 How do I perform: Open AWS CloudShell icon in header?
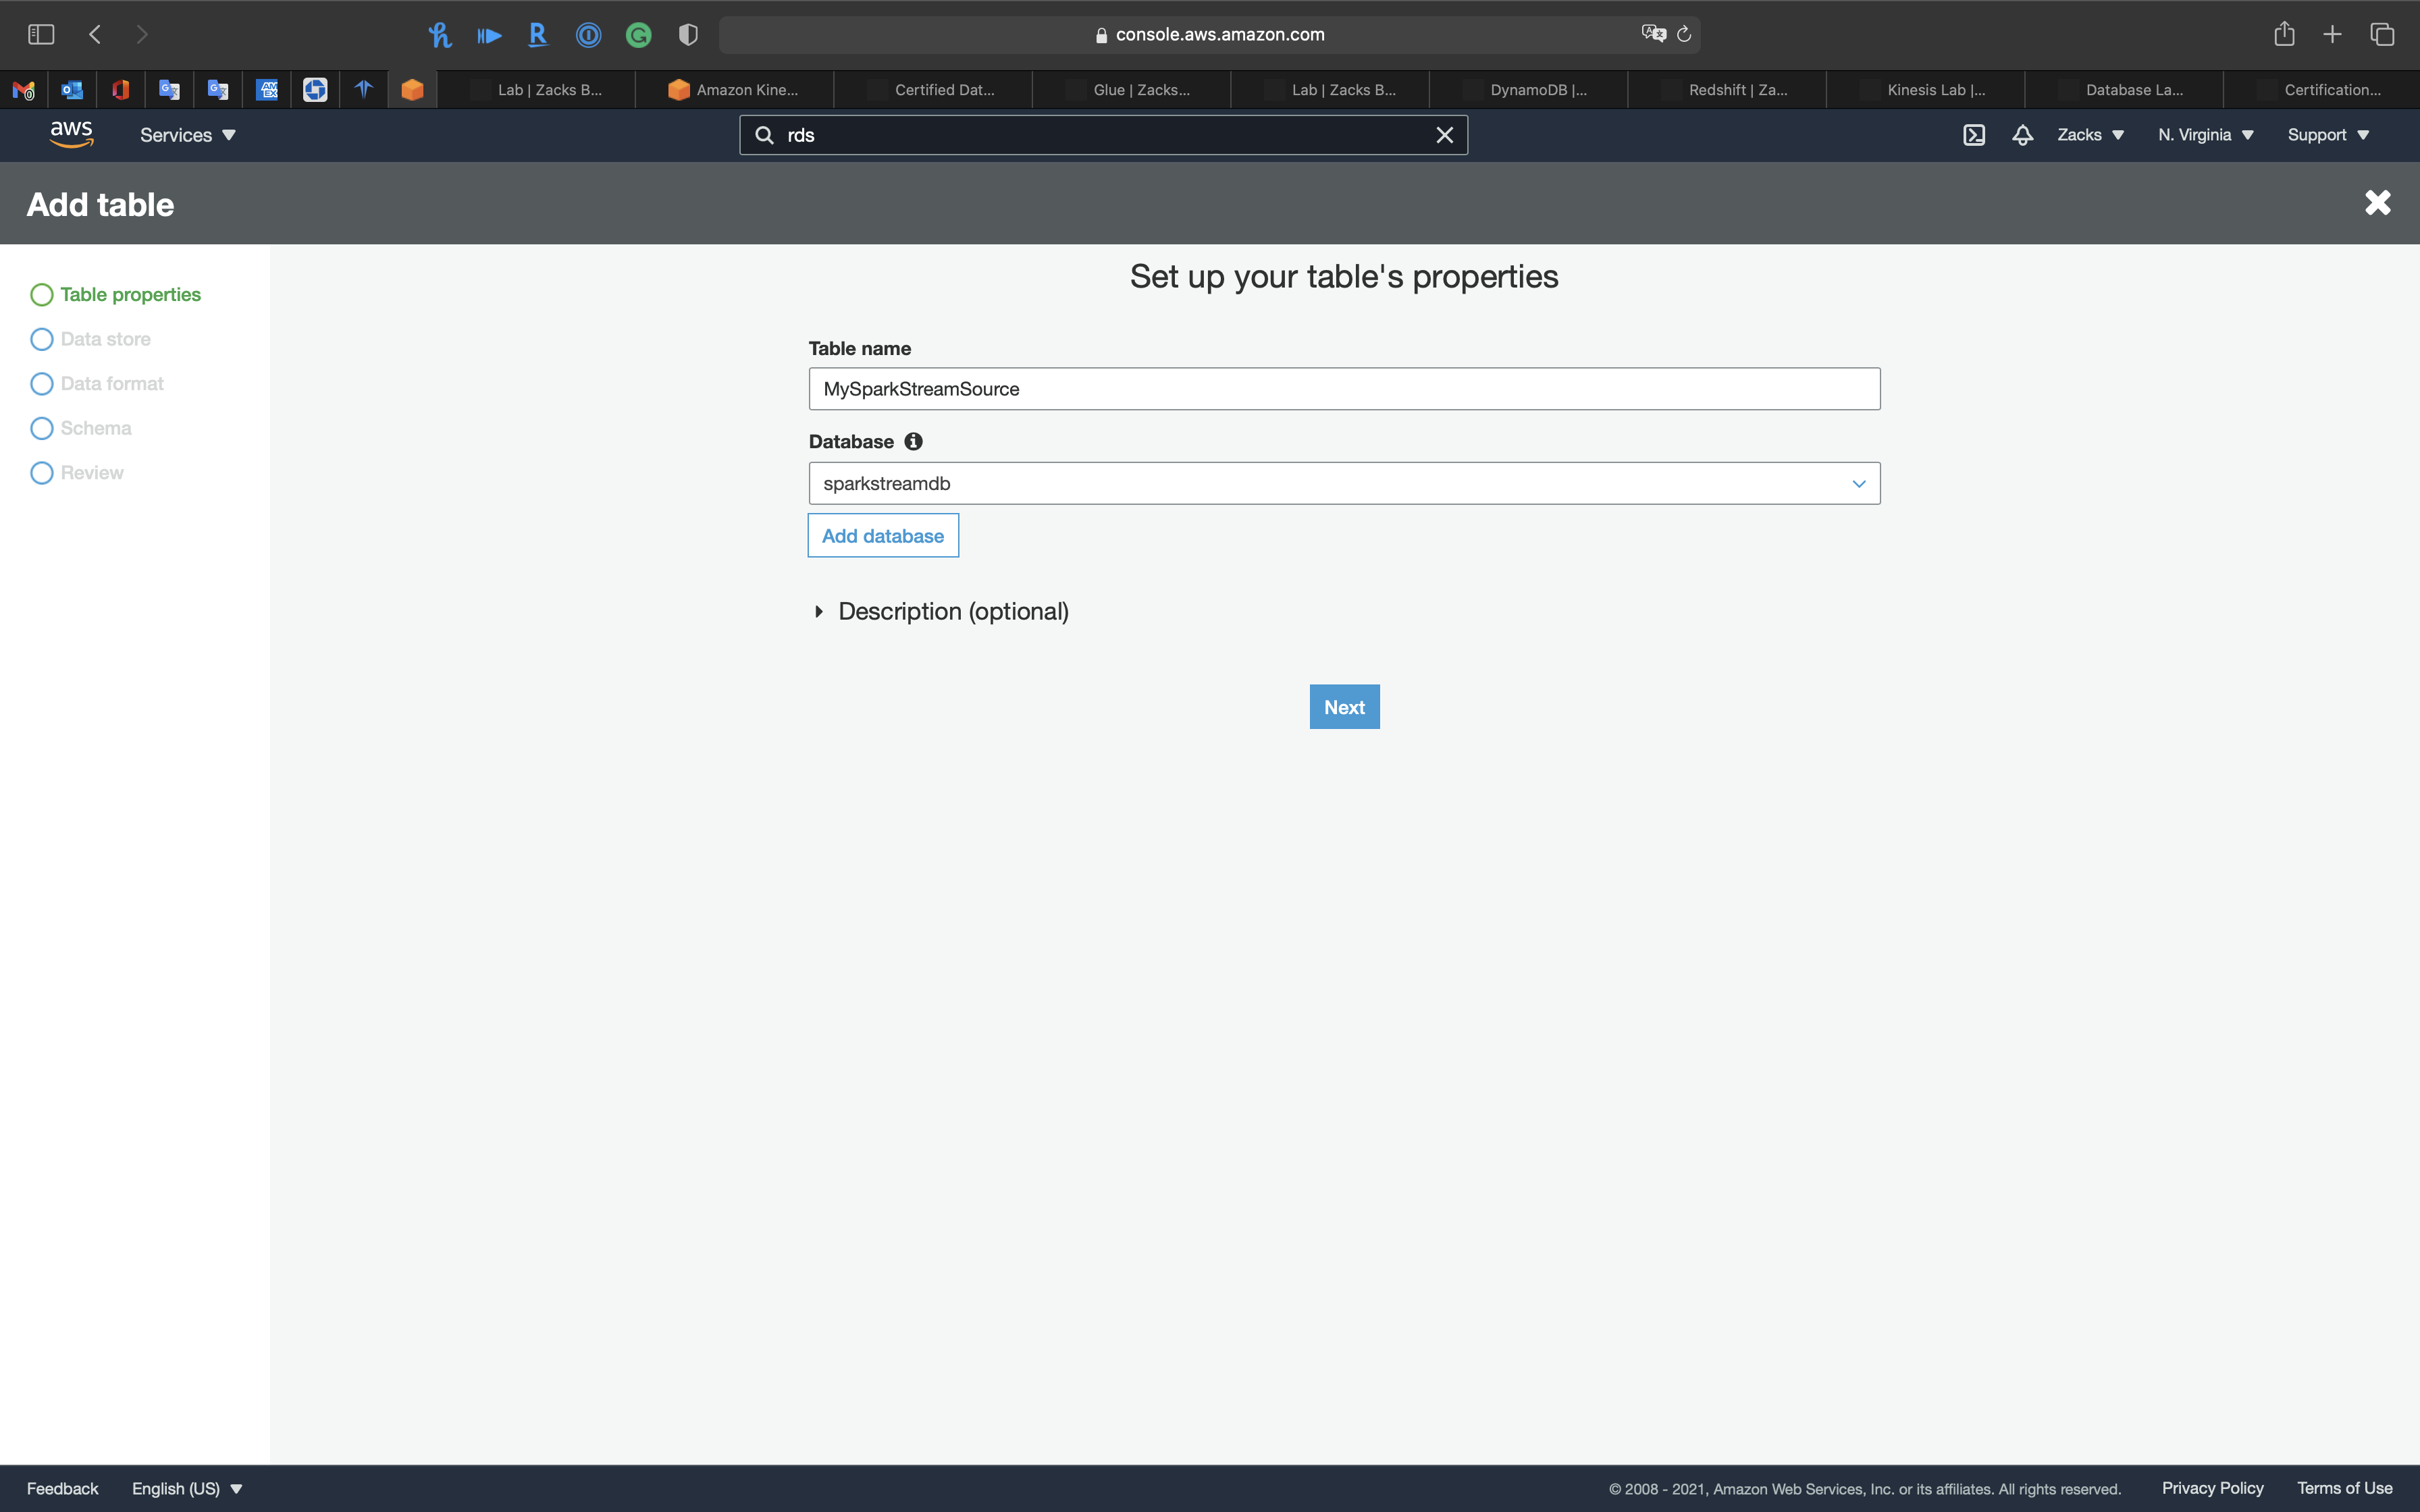(x=1973, y=135)
